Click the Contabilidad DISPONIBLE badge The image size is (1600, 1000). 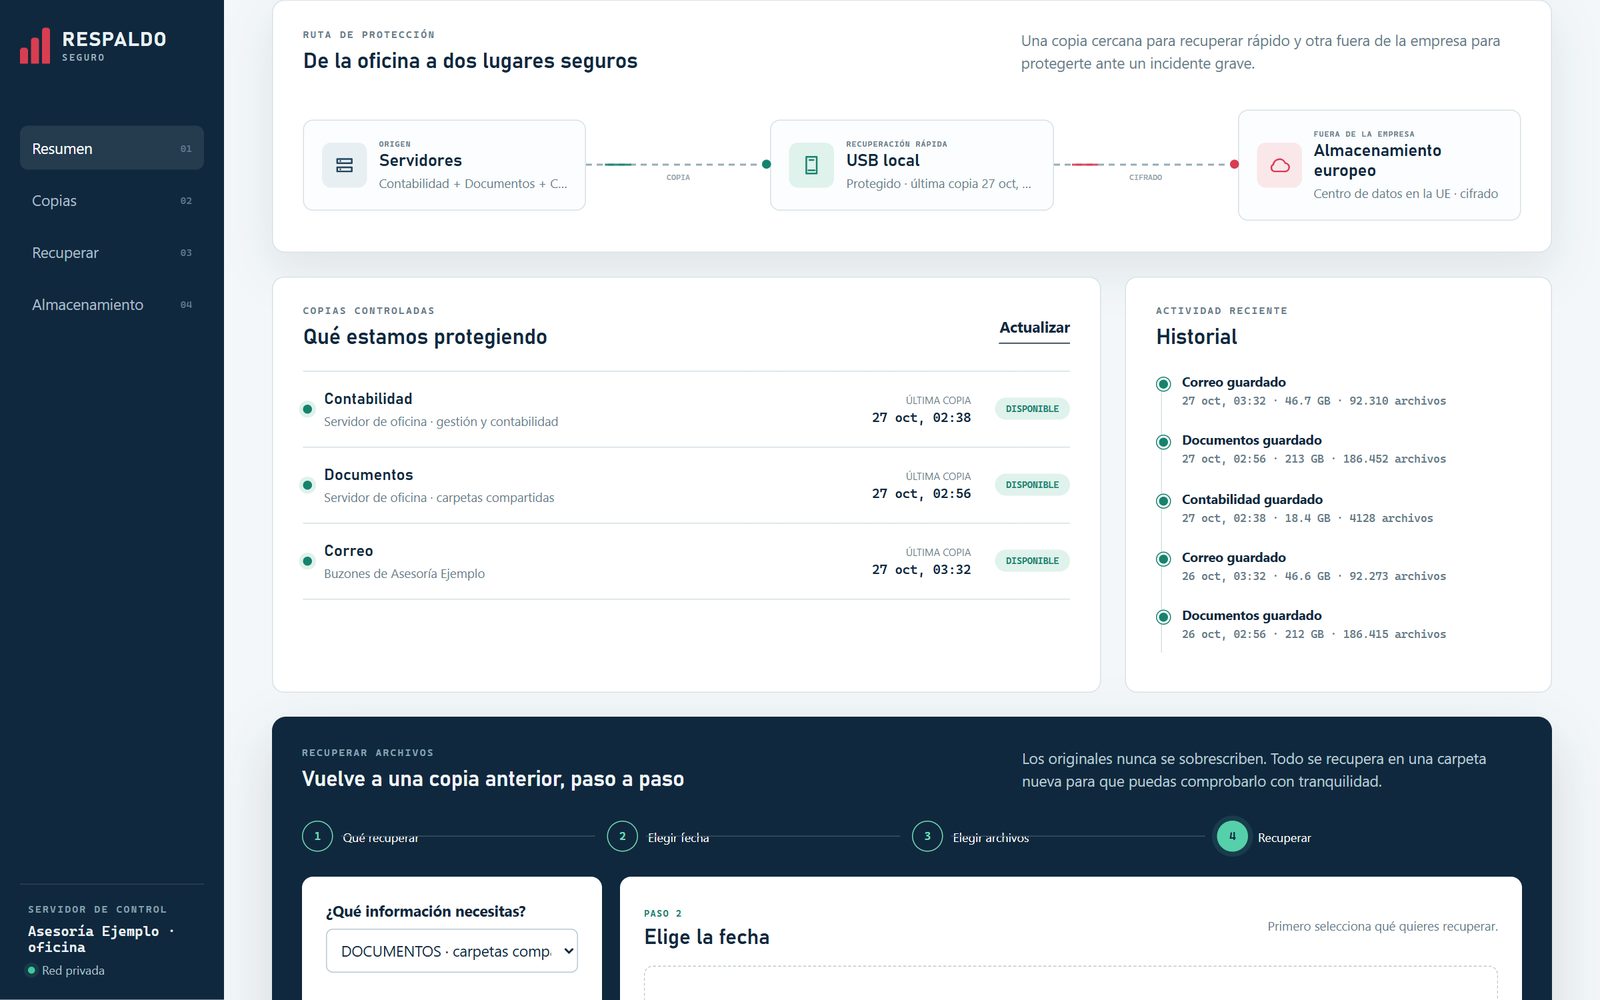click(x=1032, y=409)
